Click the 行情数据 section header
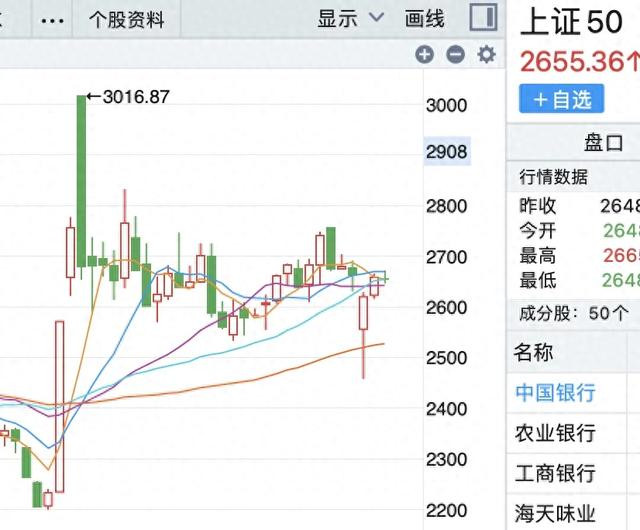 coord(553,177)
